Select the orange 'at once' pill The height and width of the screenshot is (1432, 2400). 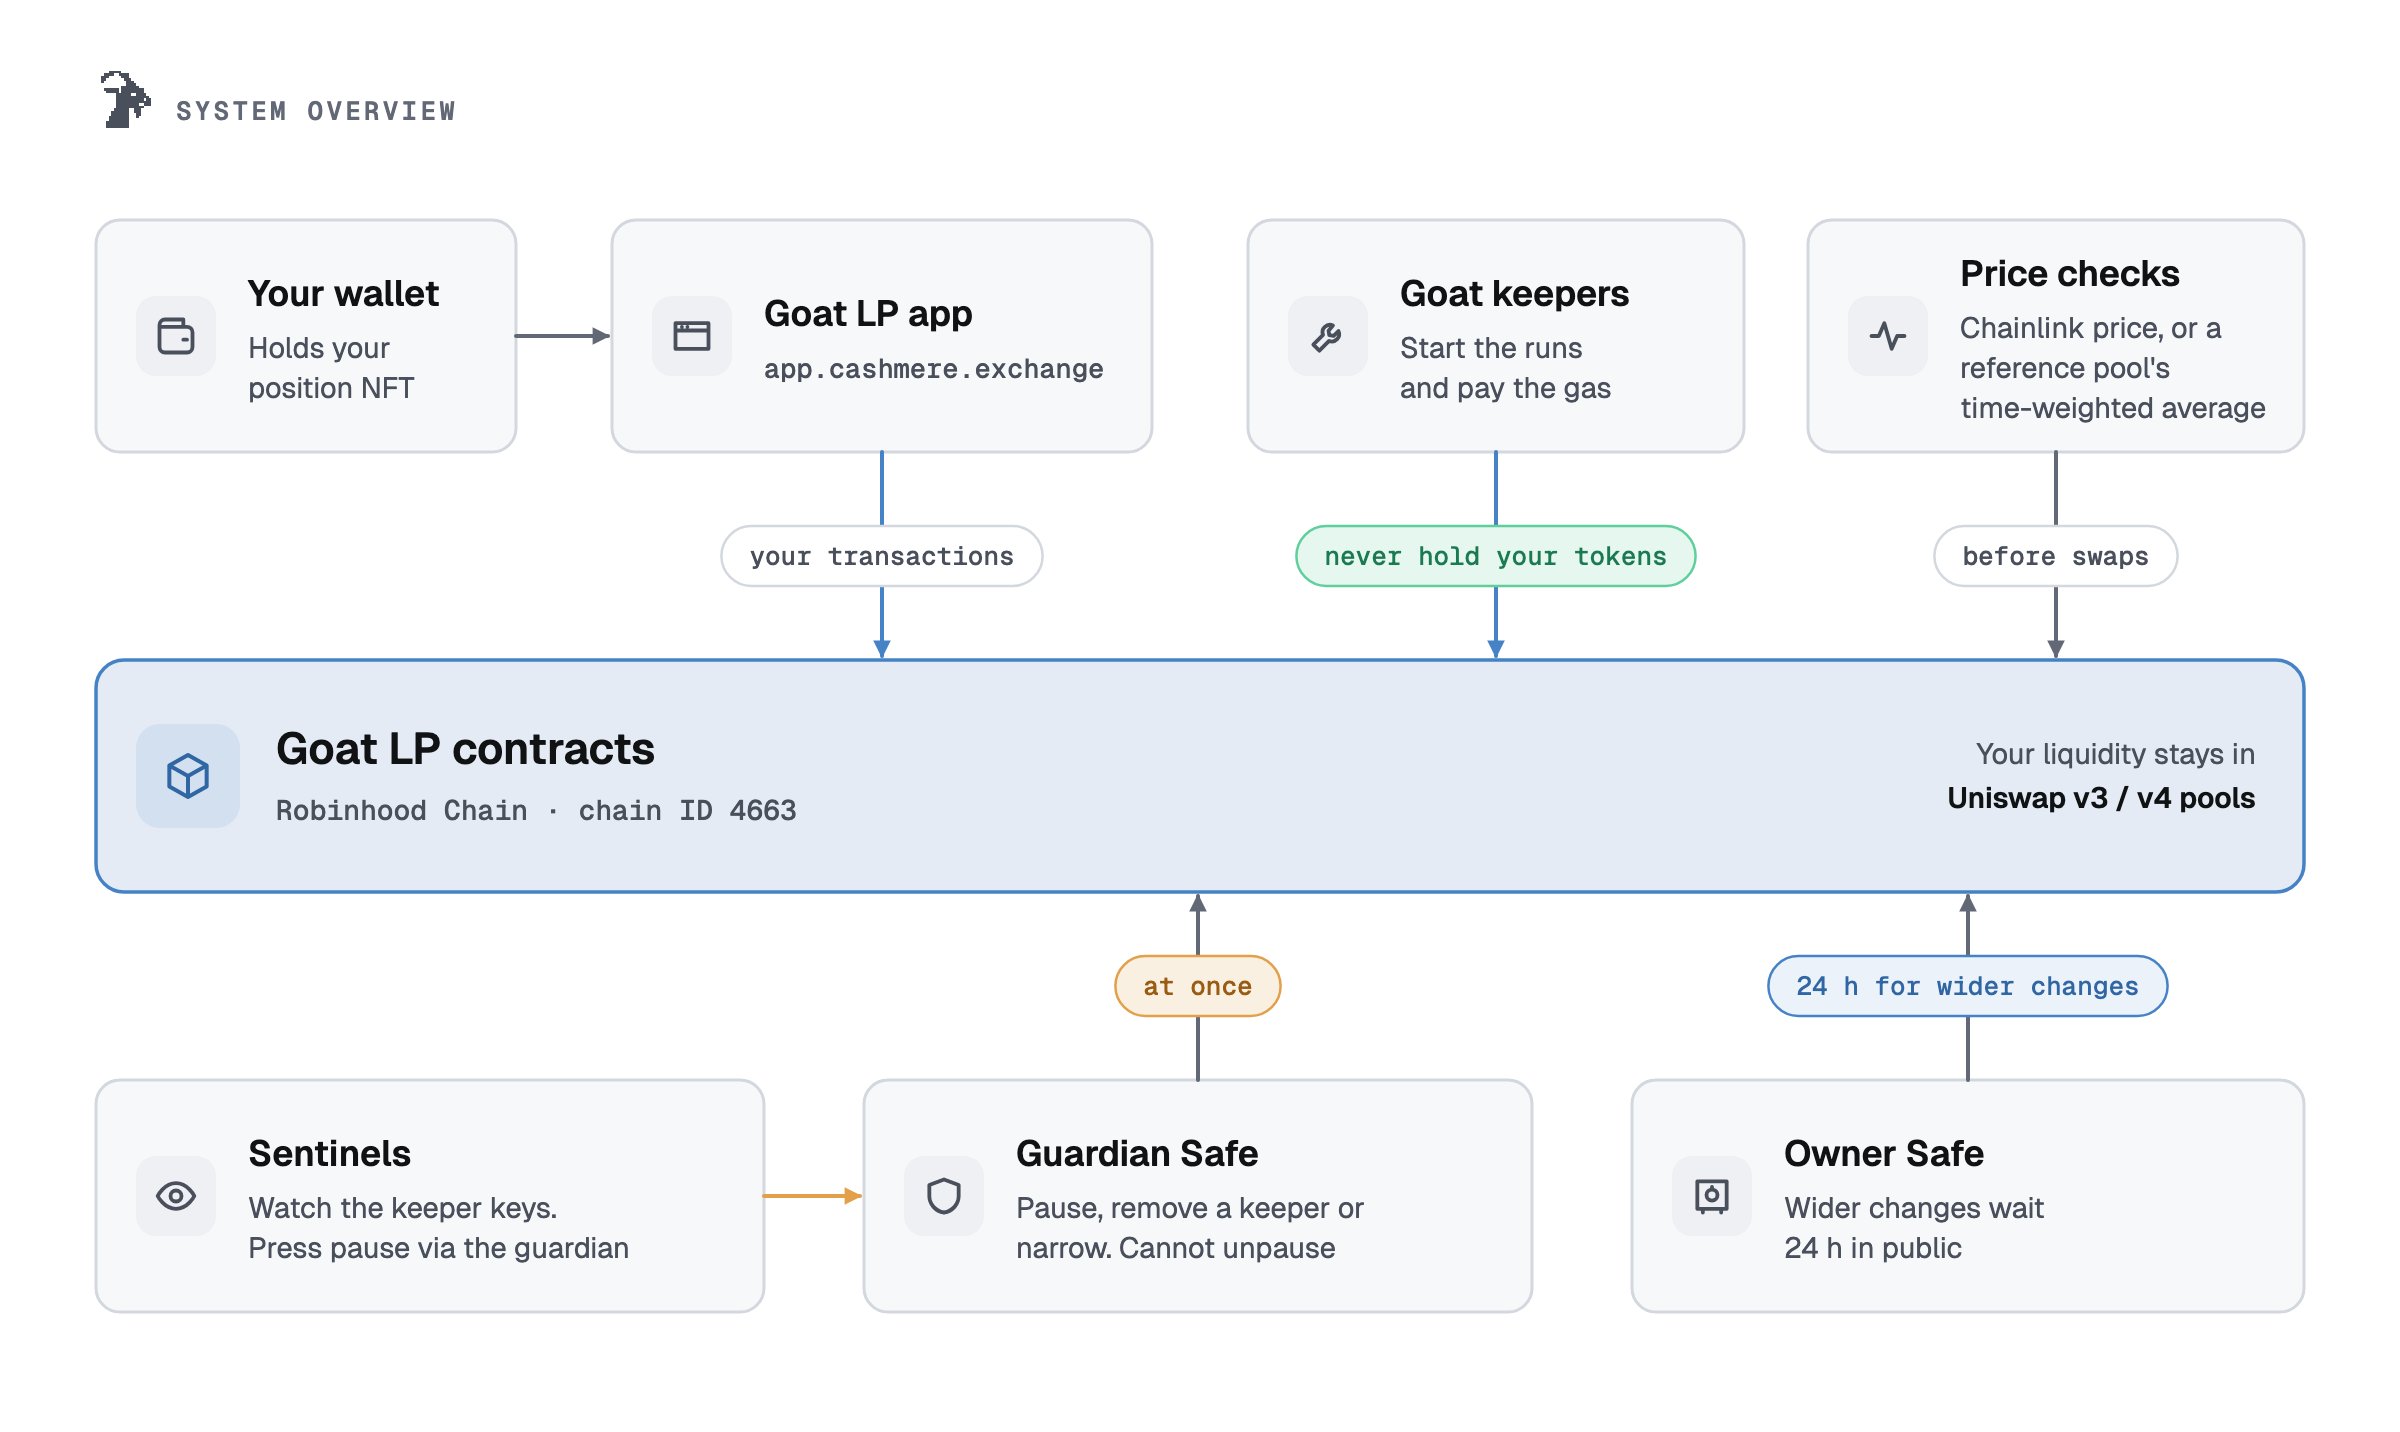[1198, 986]
